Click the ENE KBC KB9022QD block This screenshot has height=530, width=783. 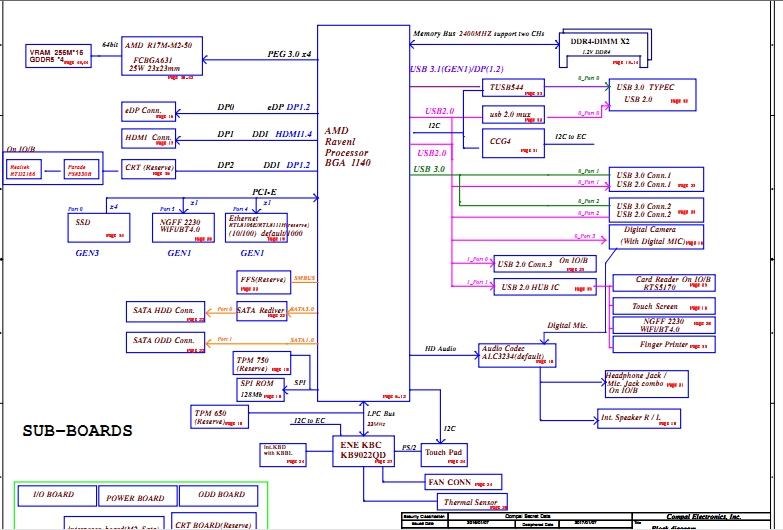coord(364,451)
